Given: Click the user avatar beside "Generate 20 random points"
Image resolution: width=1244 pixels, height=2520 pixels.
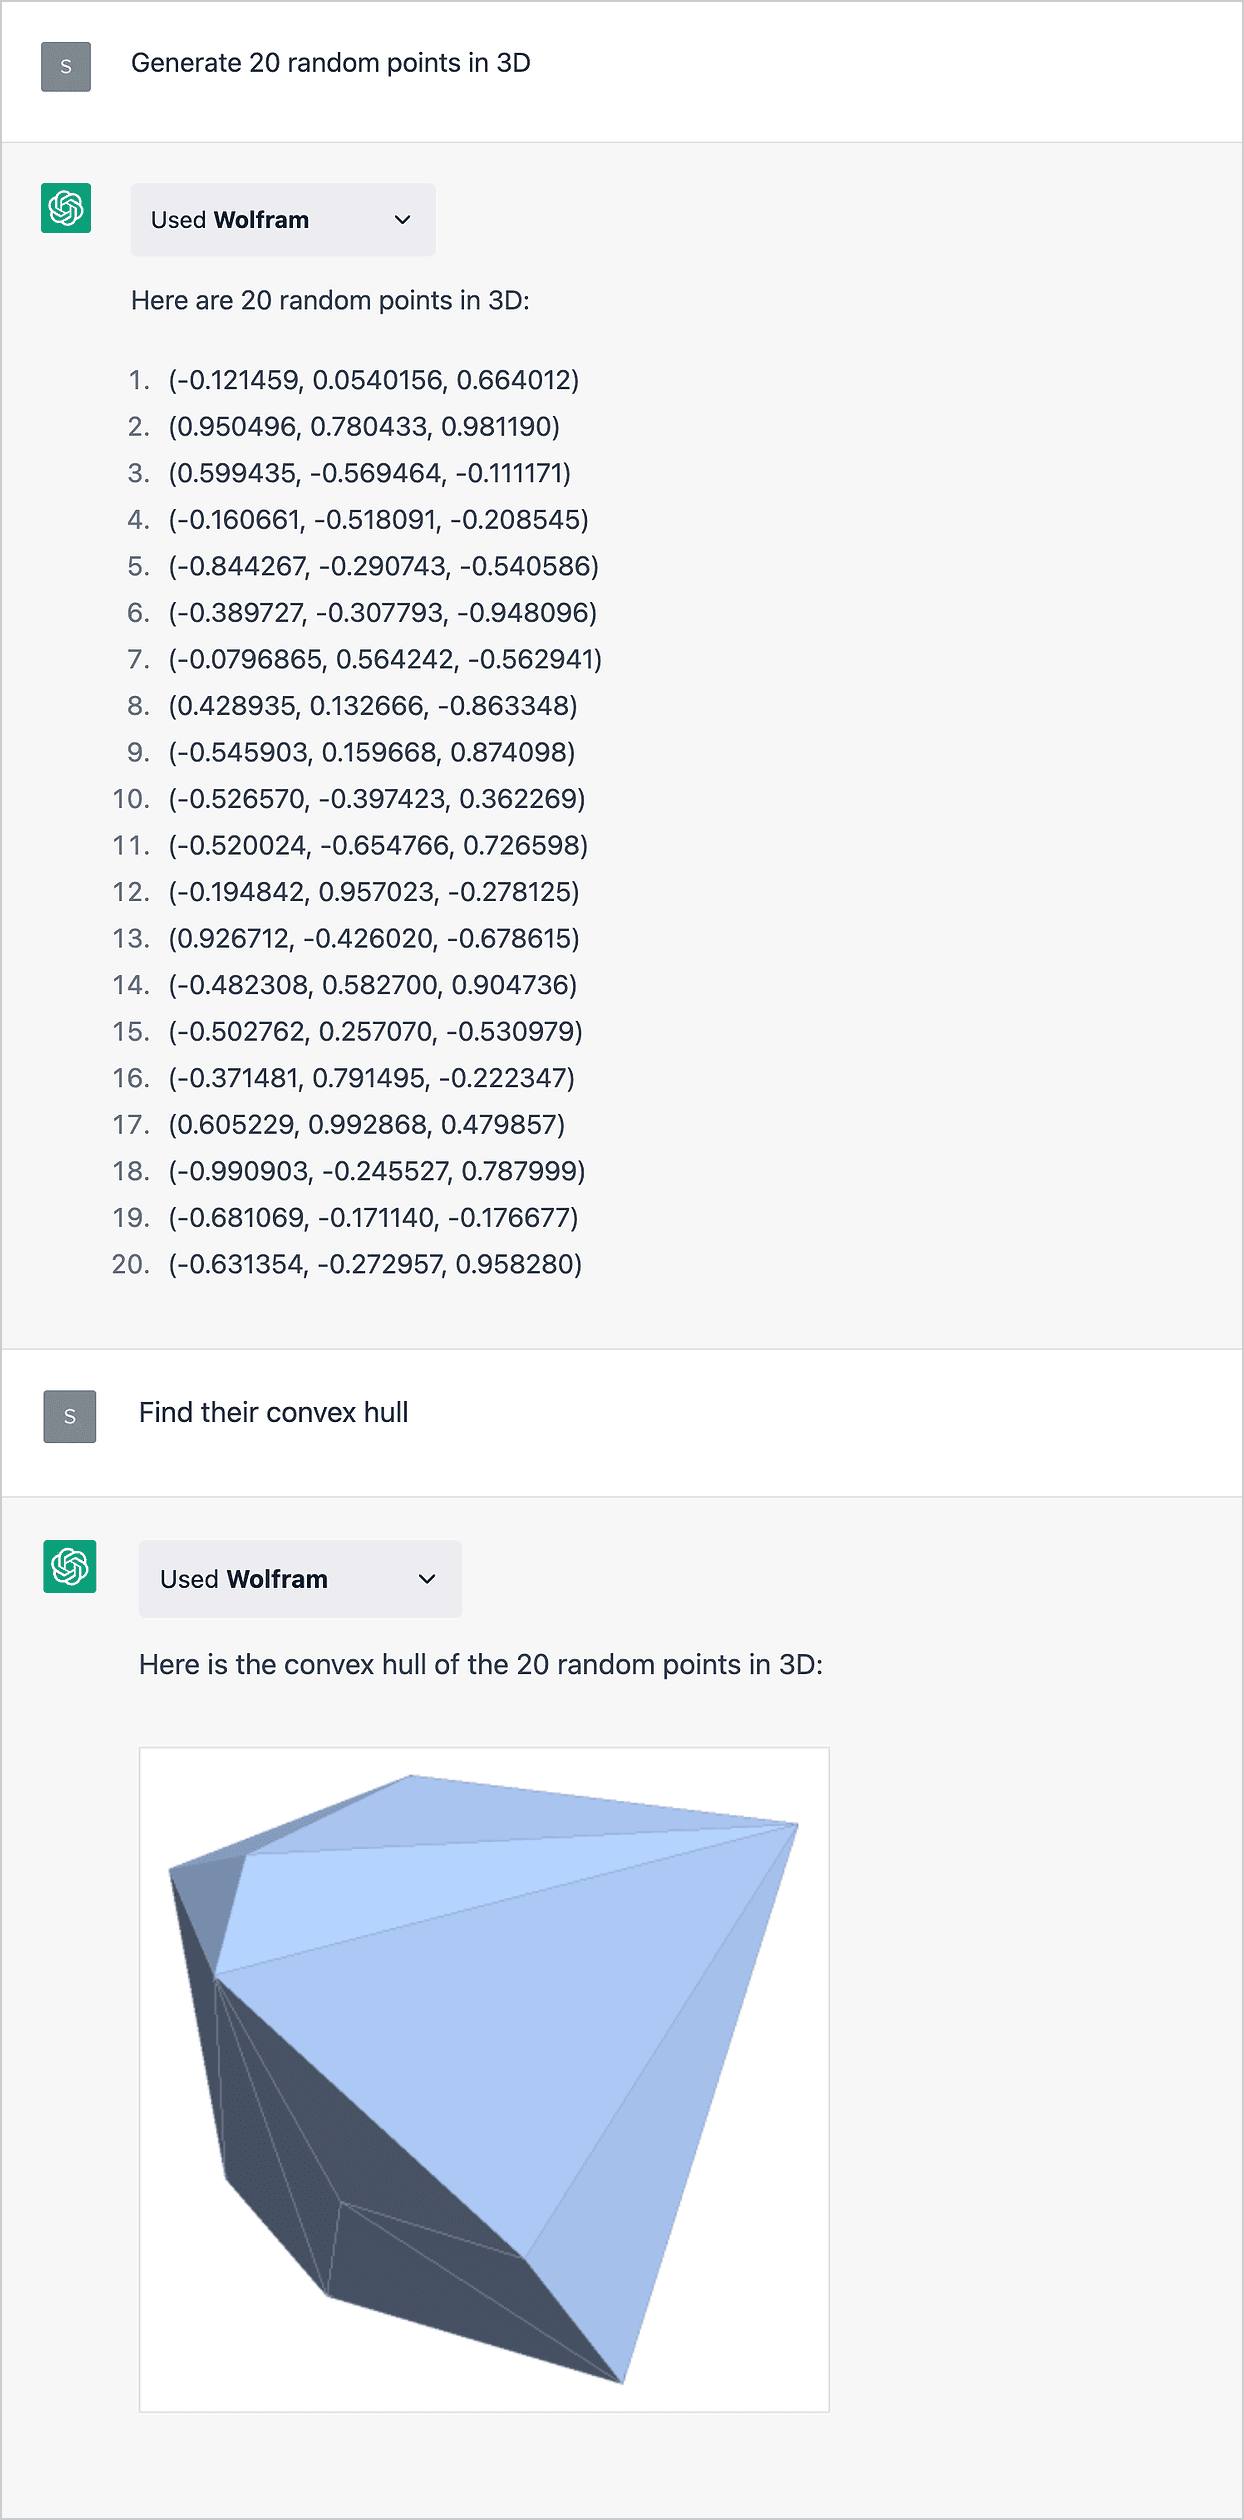Looking at the screenshot, I should (x=66, y=67).
